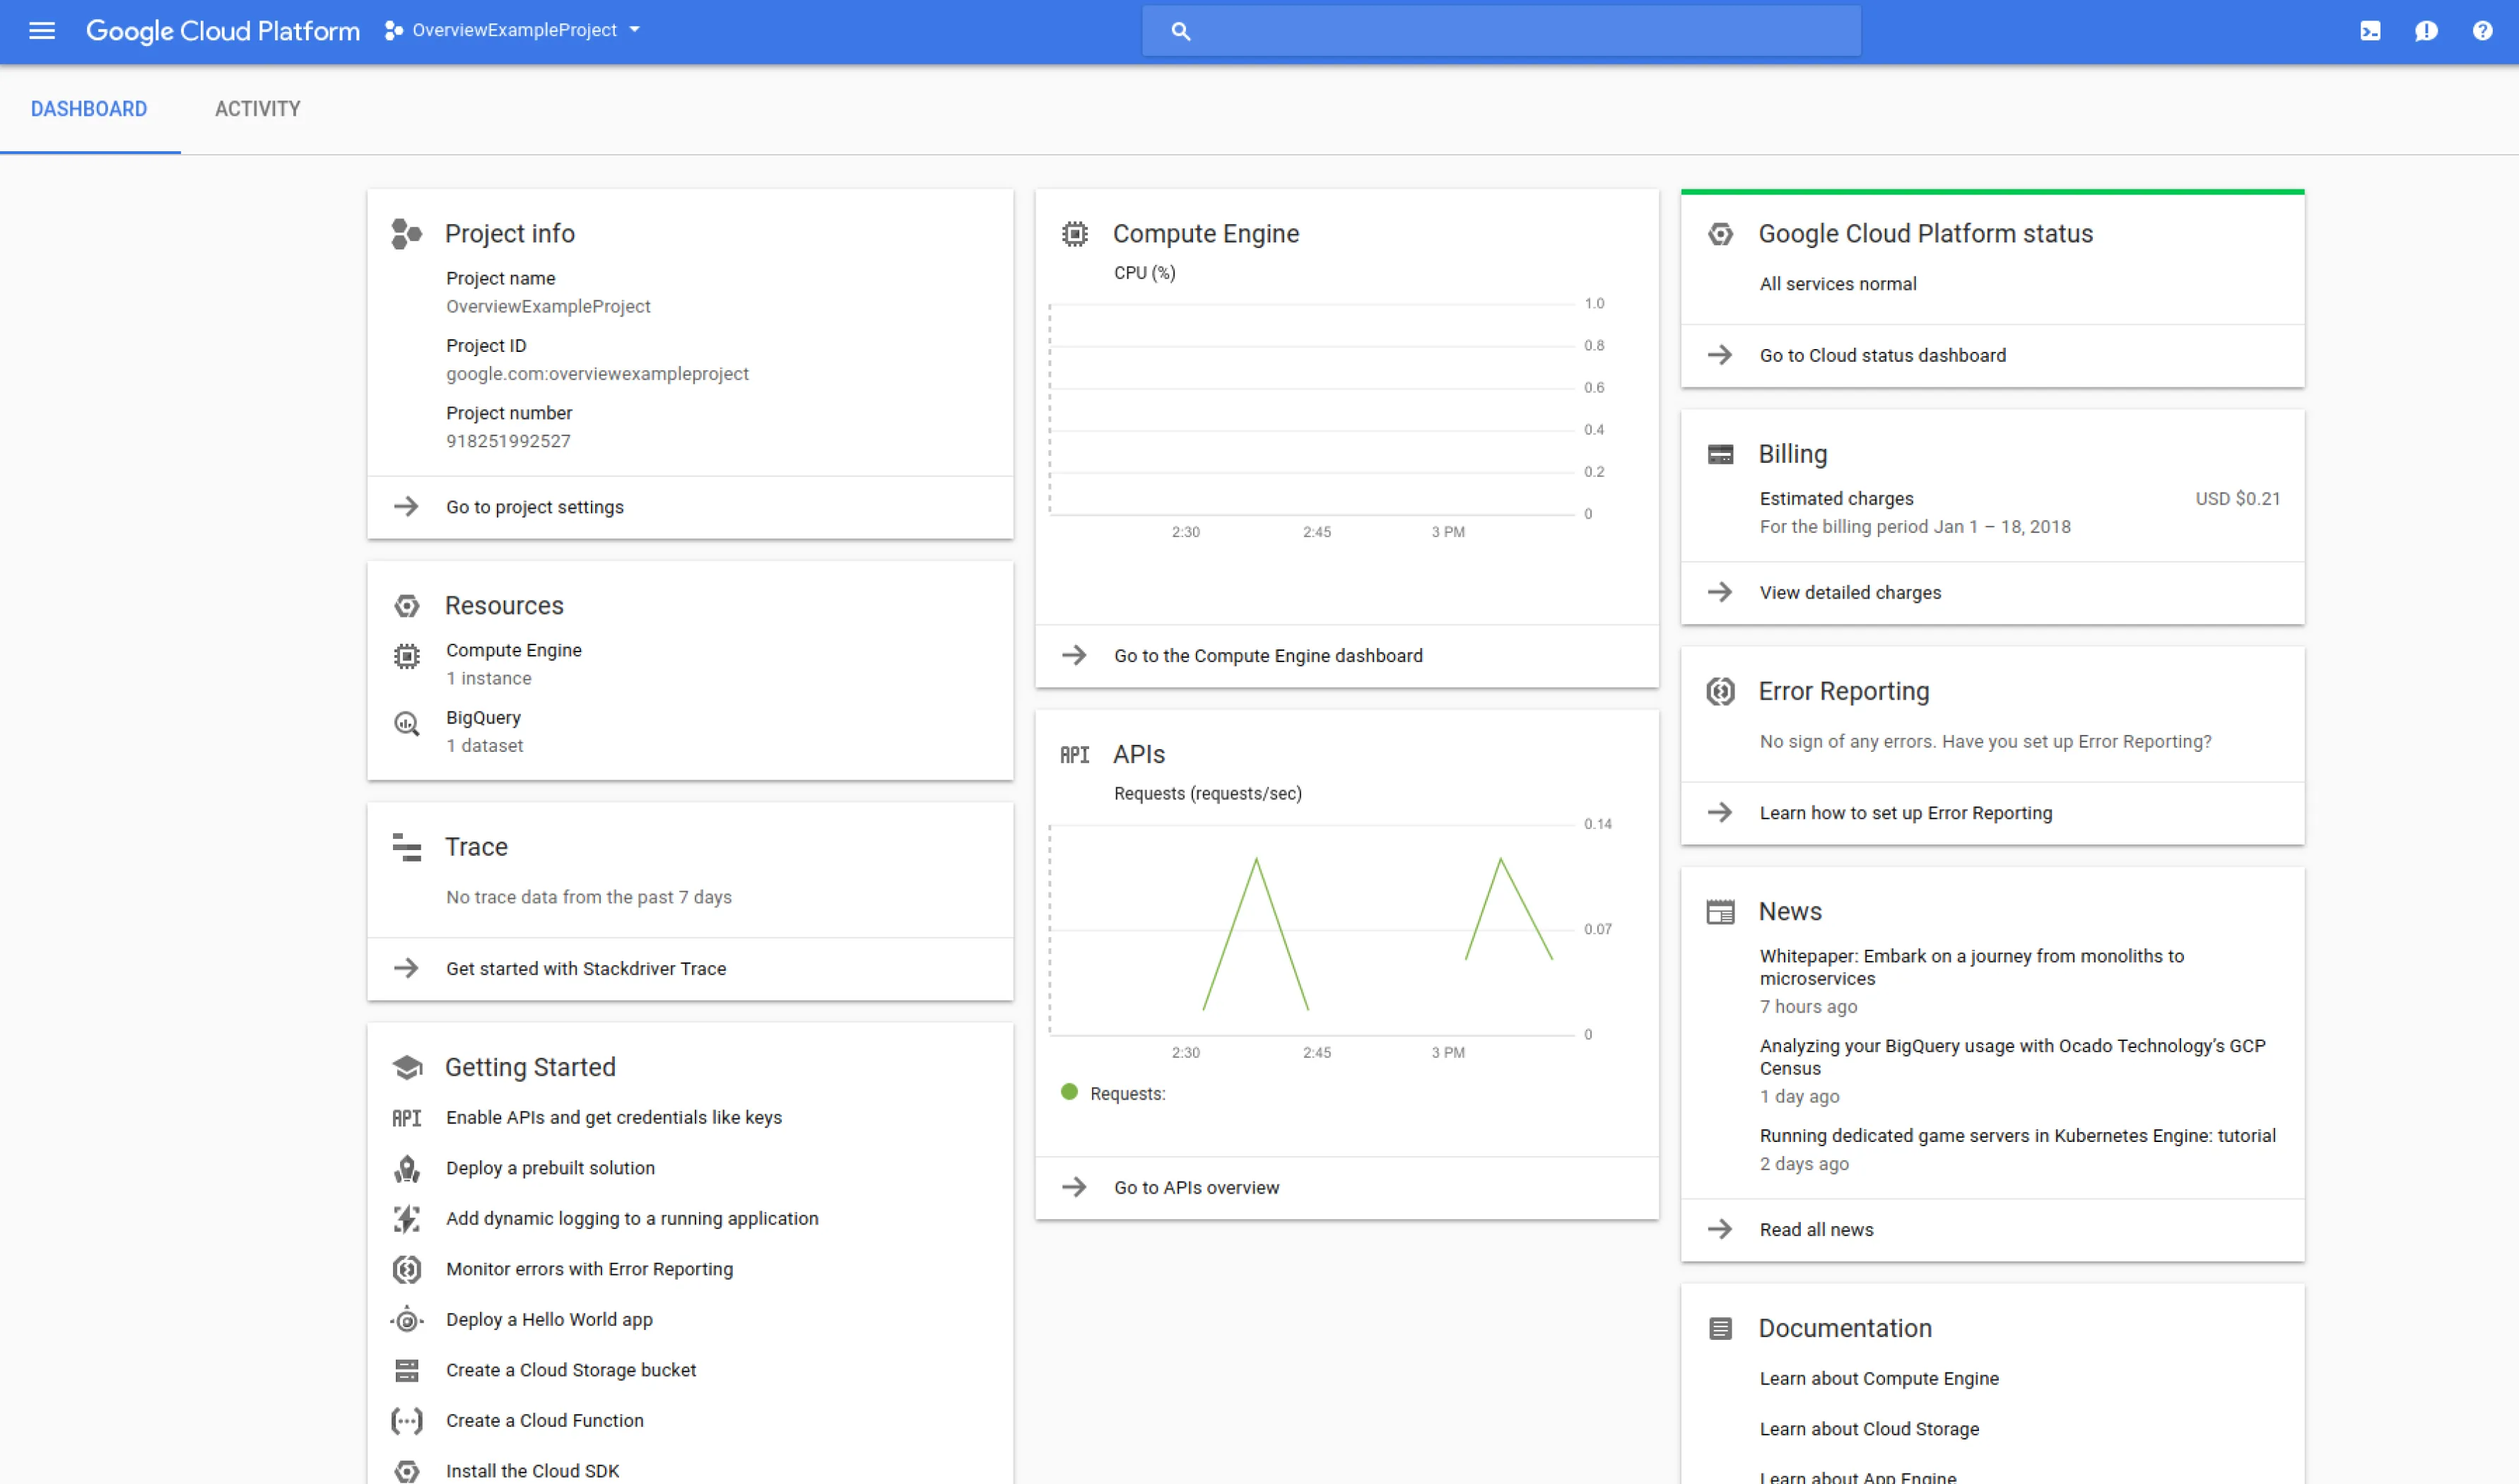The width and height of the screenshot is (2519, 1484).
Task: Open the hamburger navigation menu
Action: coord(42,31)
